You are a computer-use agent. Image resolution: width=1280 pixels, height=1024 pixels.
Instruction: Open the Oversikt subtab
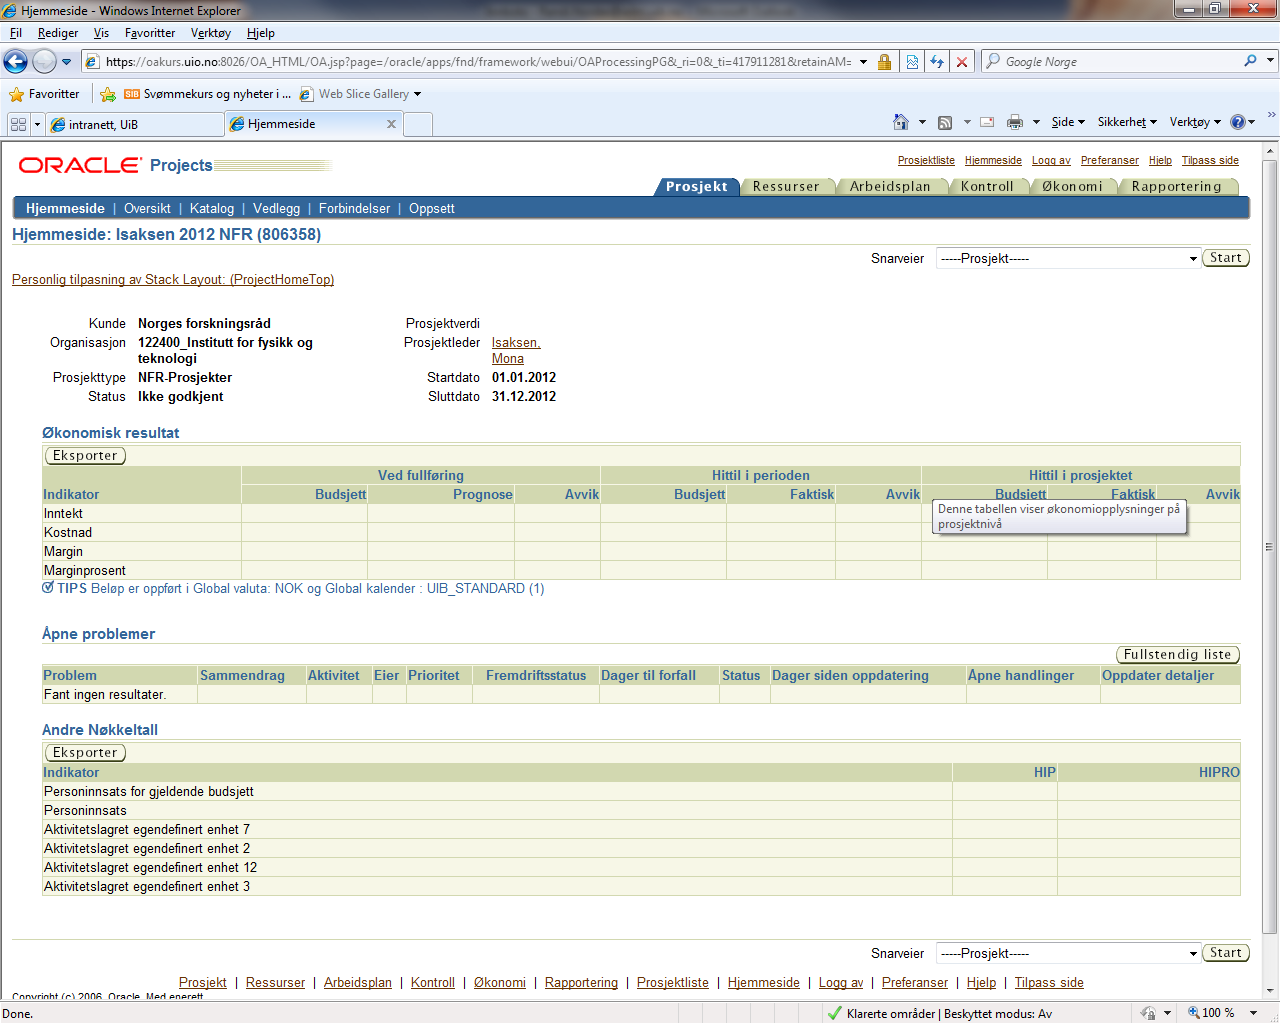tap(147, 209)
